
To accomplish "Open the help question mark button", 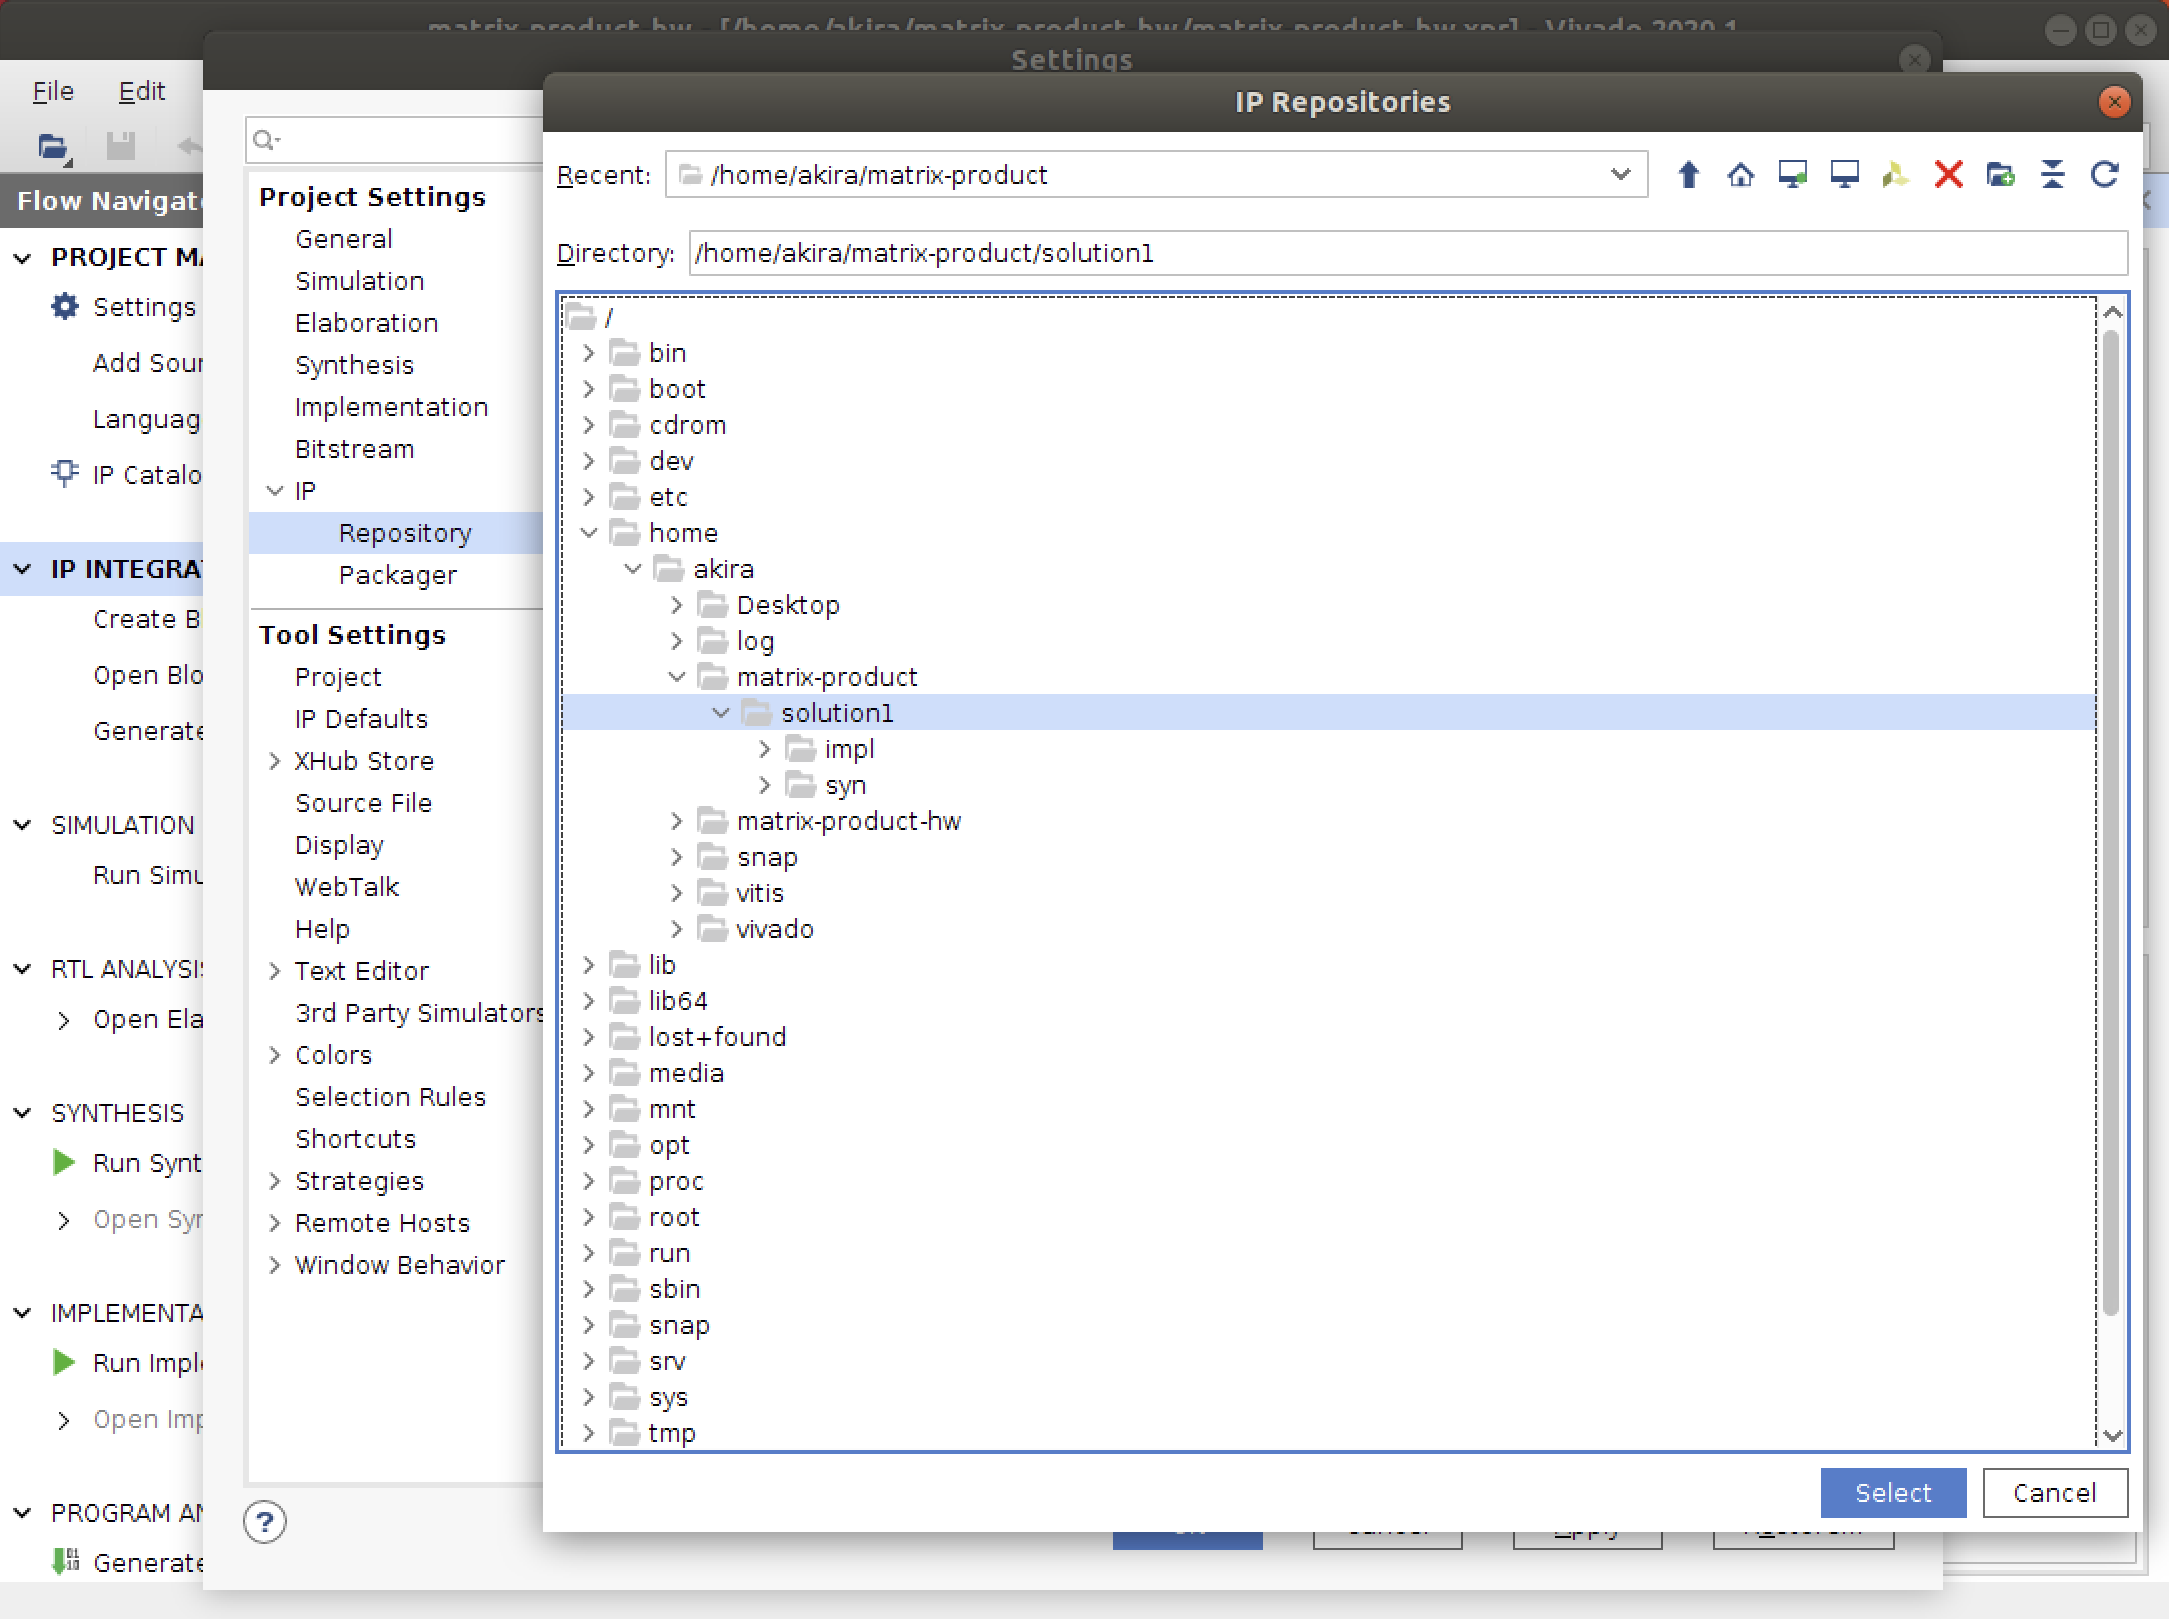I will coord(265,1522).
